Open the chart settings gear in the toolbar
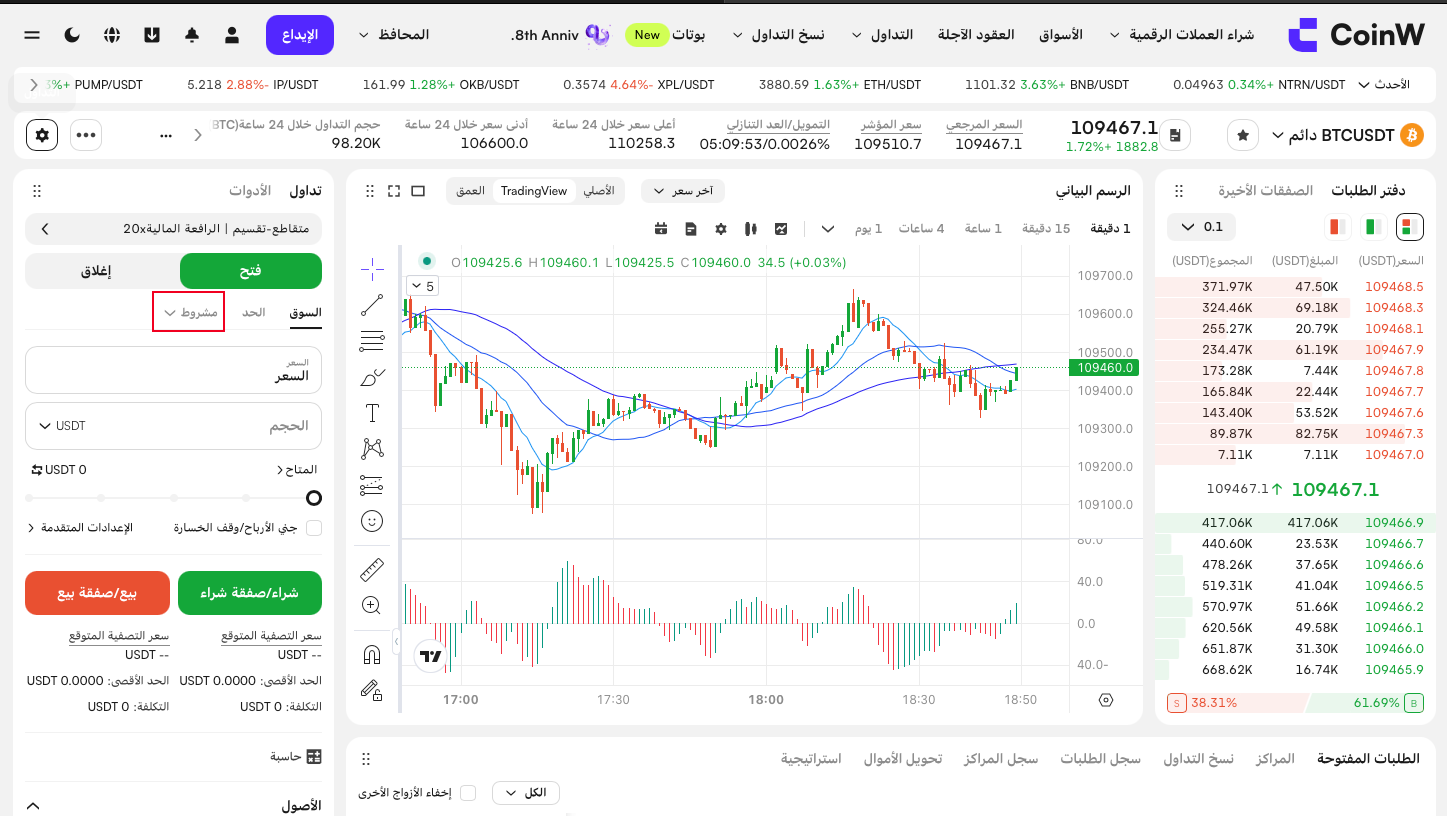 [721, 229]
